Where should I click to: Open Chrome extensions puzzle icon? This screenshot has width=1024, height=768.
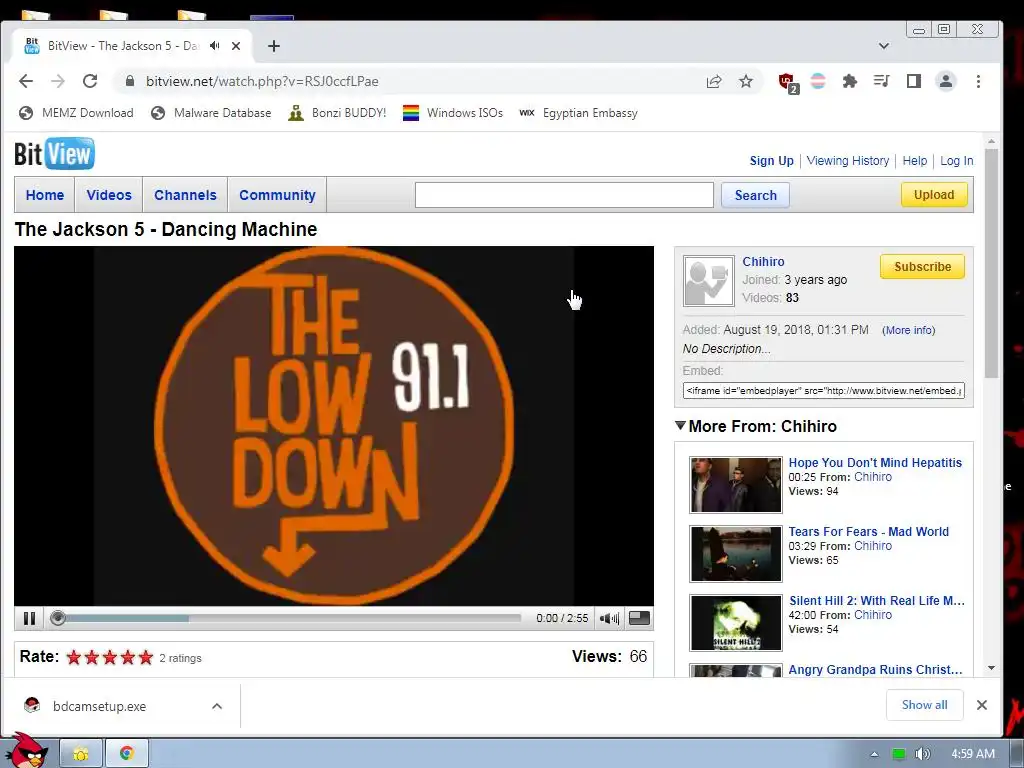coord(850,81)
